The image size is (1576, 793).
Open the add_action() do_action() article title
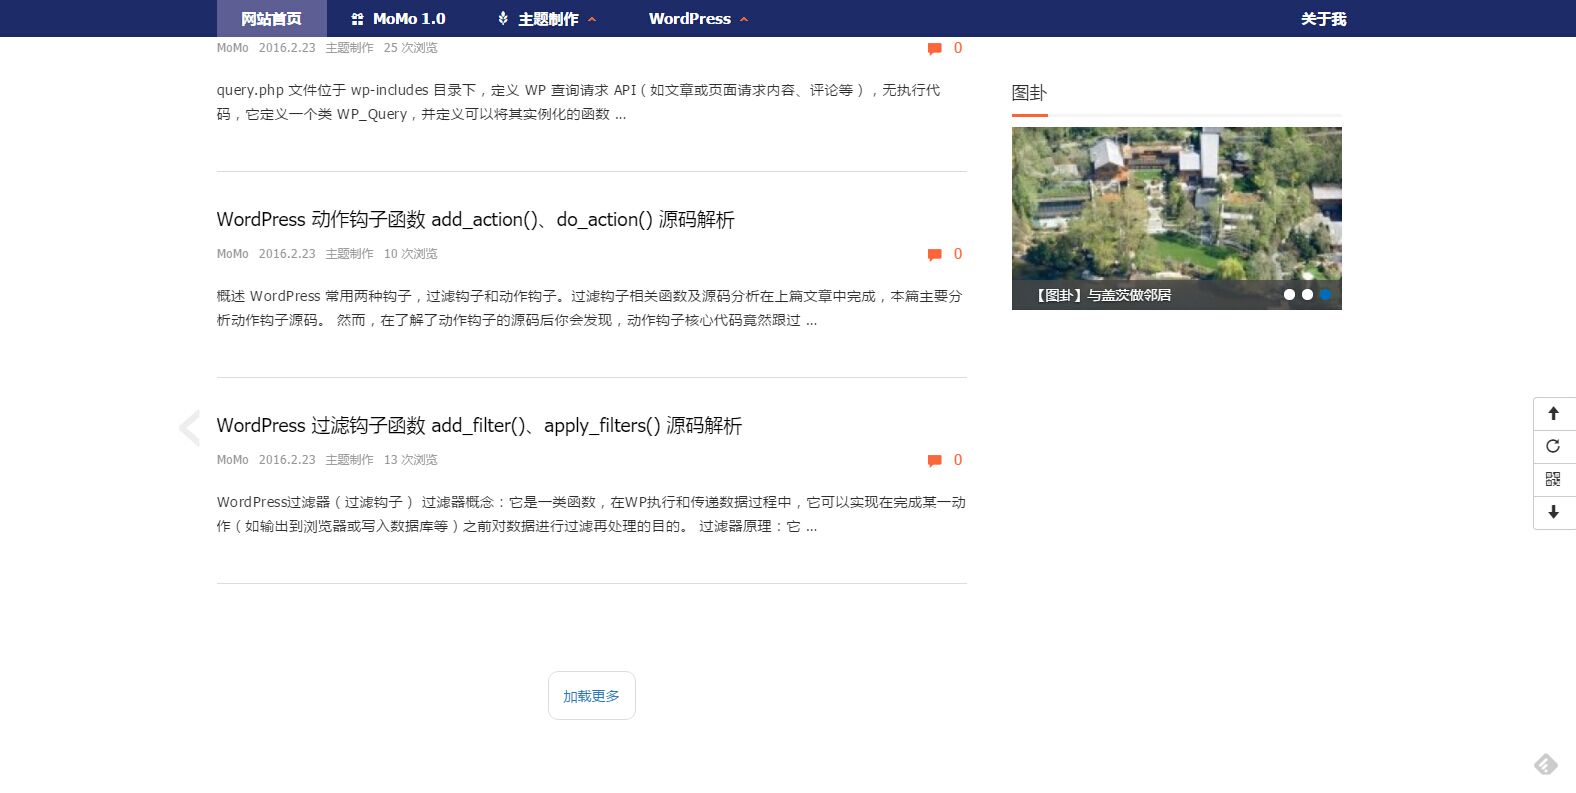pos(475,220)
